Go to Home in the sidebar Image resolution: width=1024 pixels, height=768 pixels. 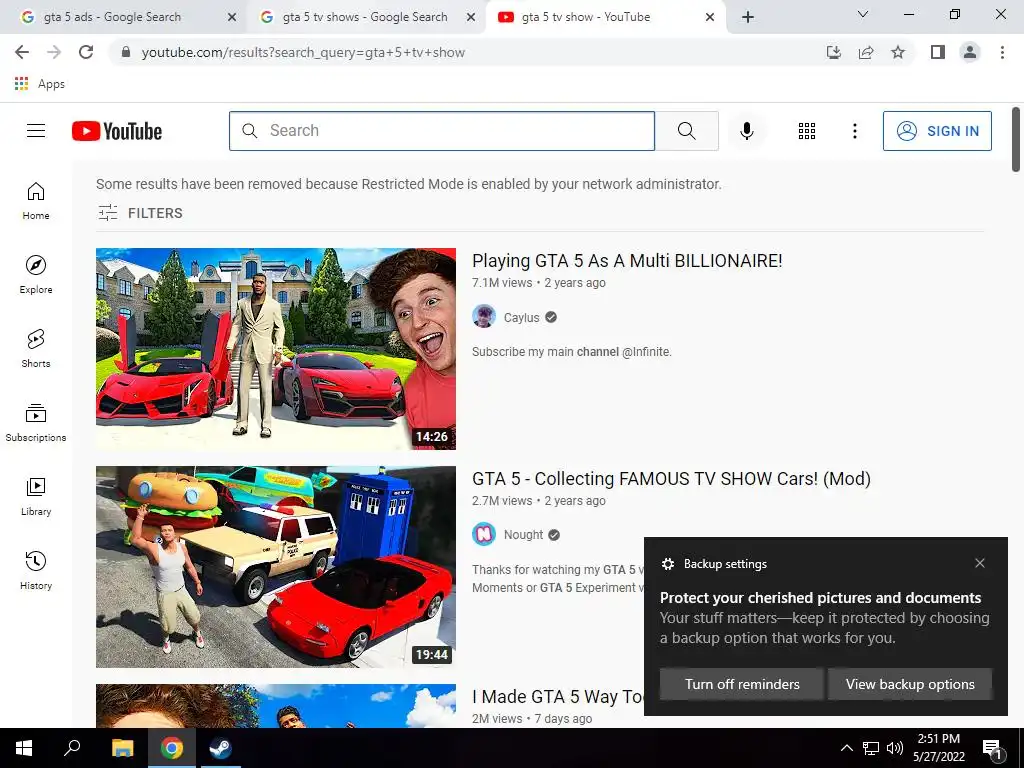[36, 201]
